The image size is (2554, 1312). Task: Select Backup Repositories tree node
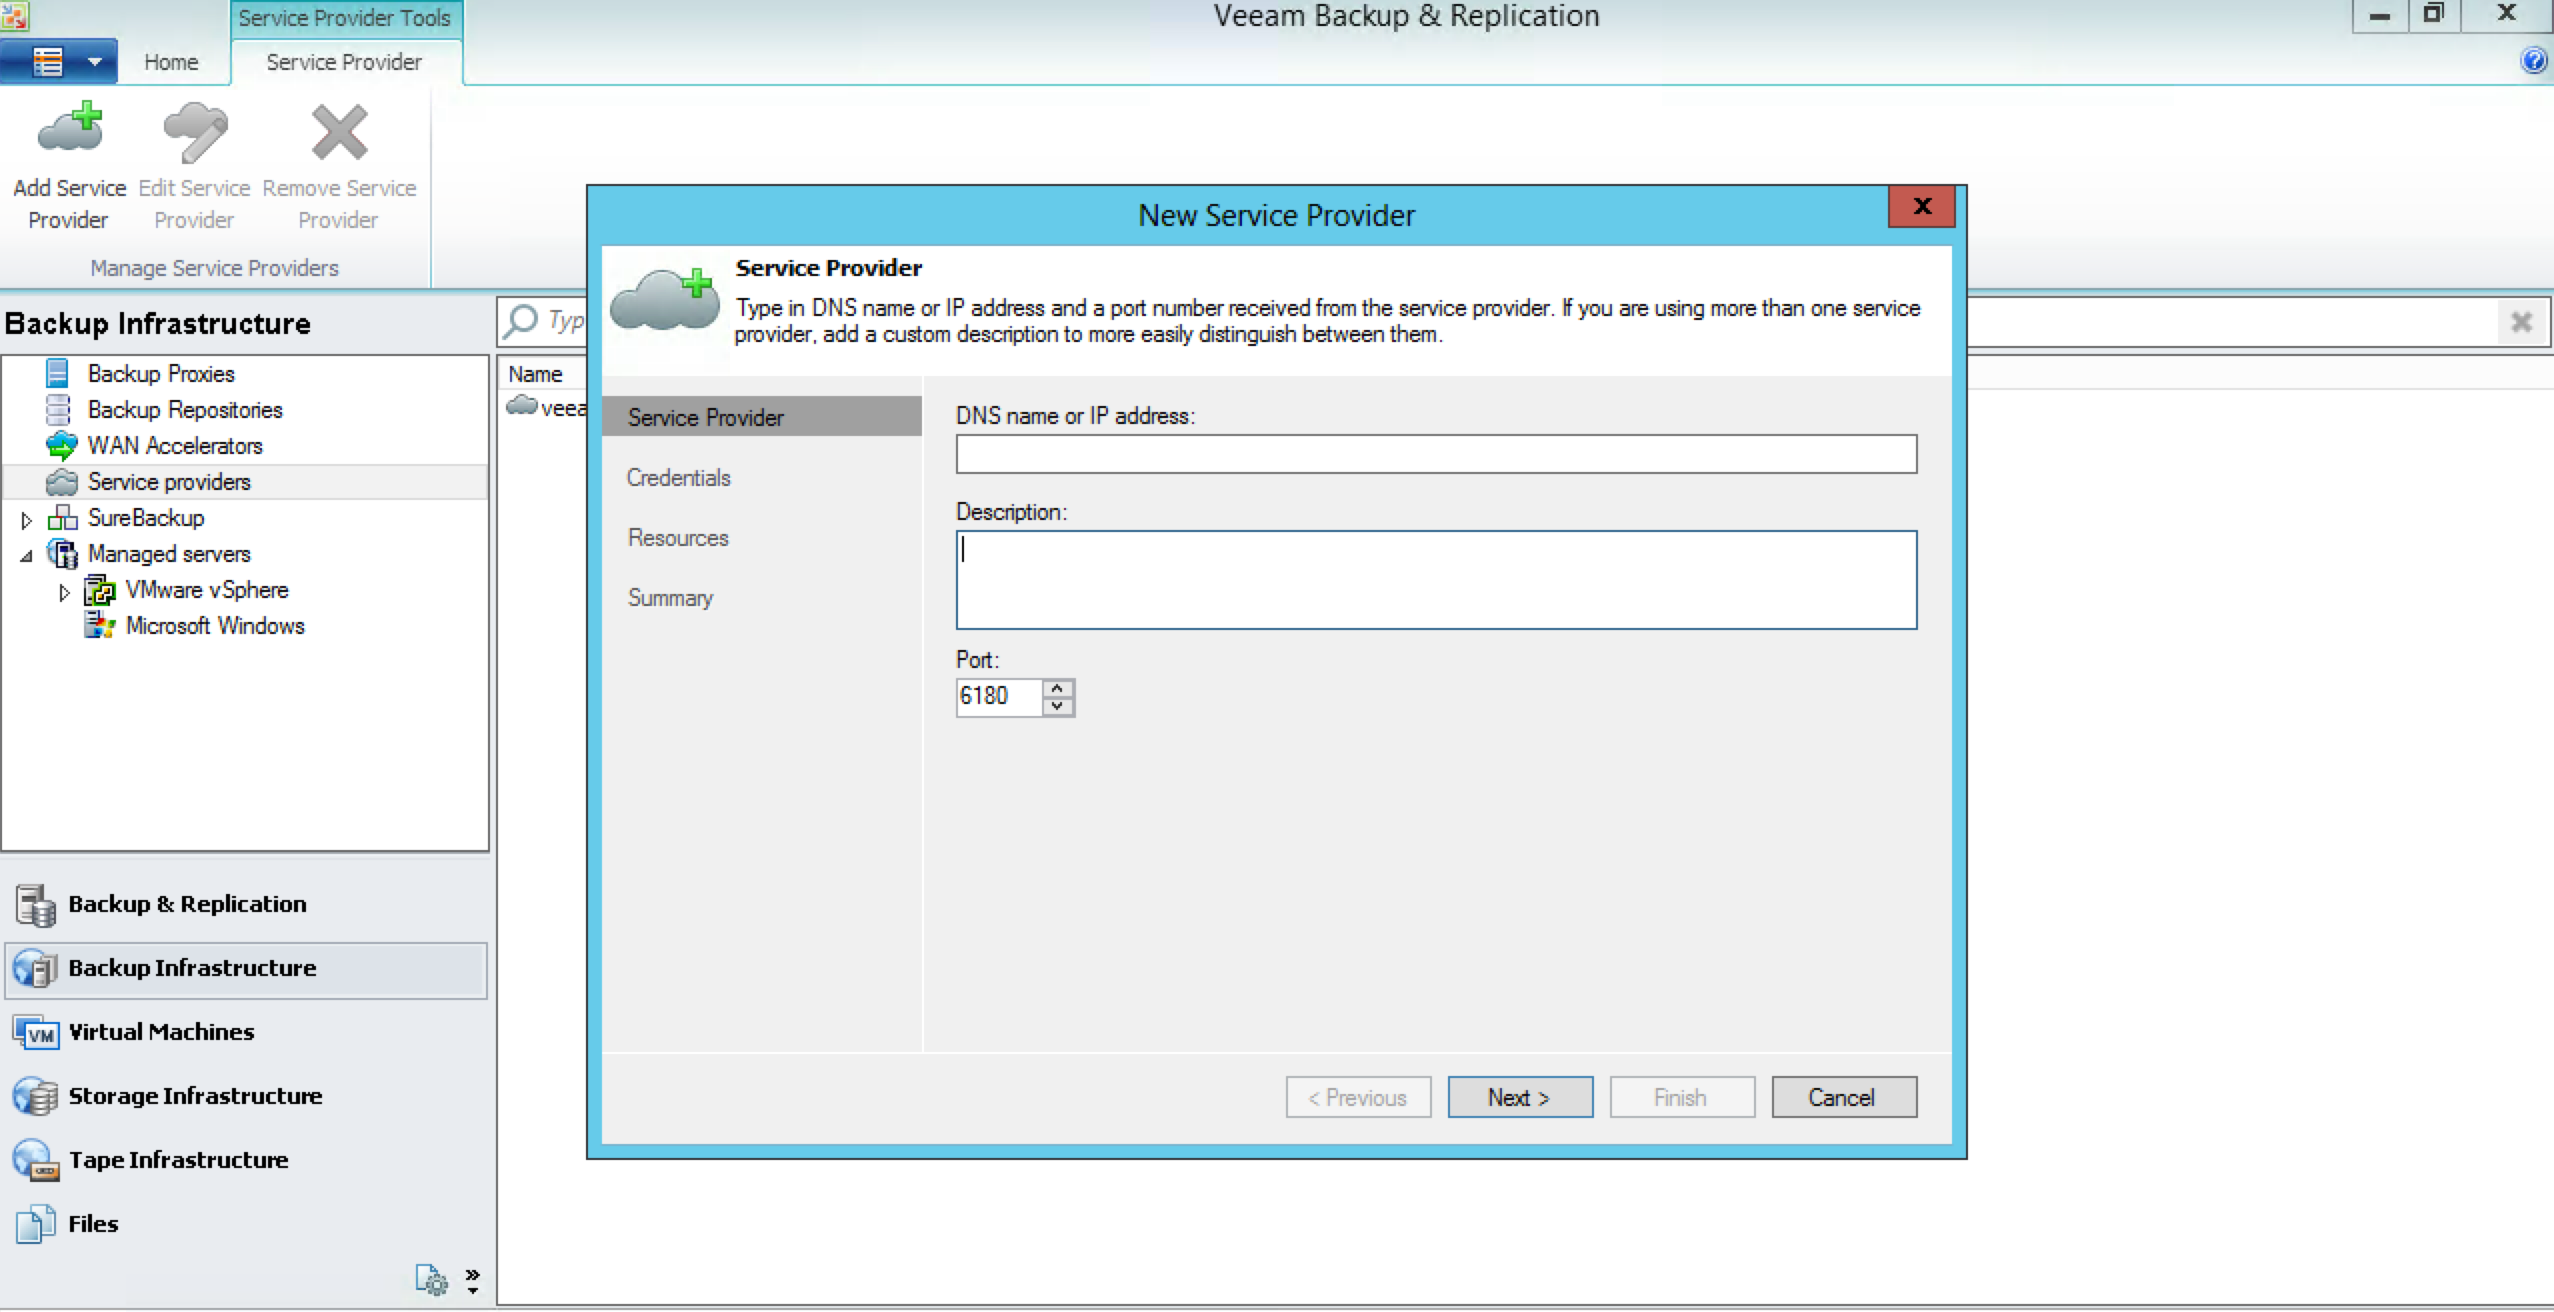click(x=185, y=410)
